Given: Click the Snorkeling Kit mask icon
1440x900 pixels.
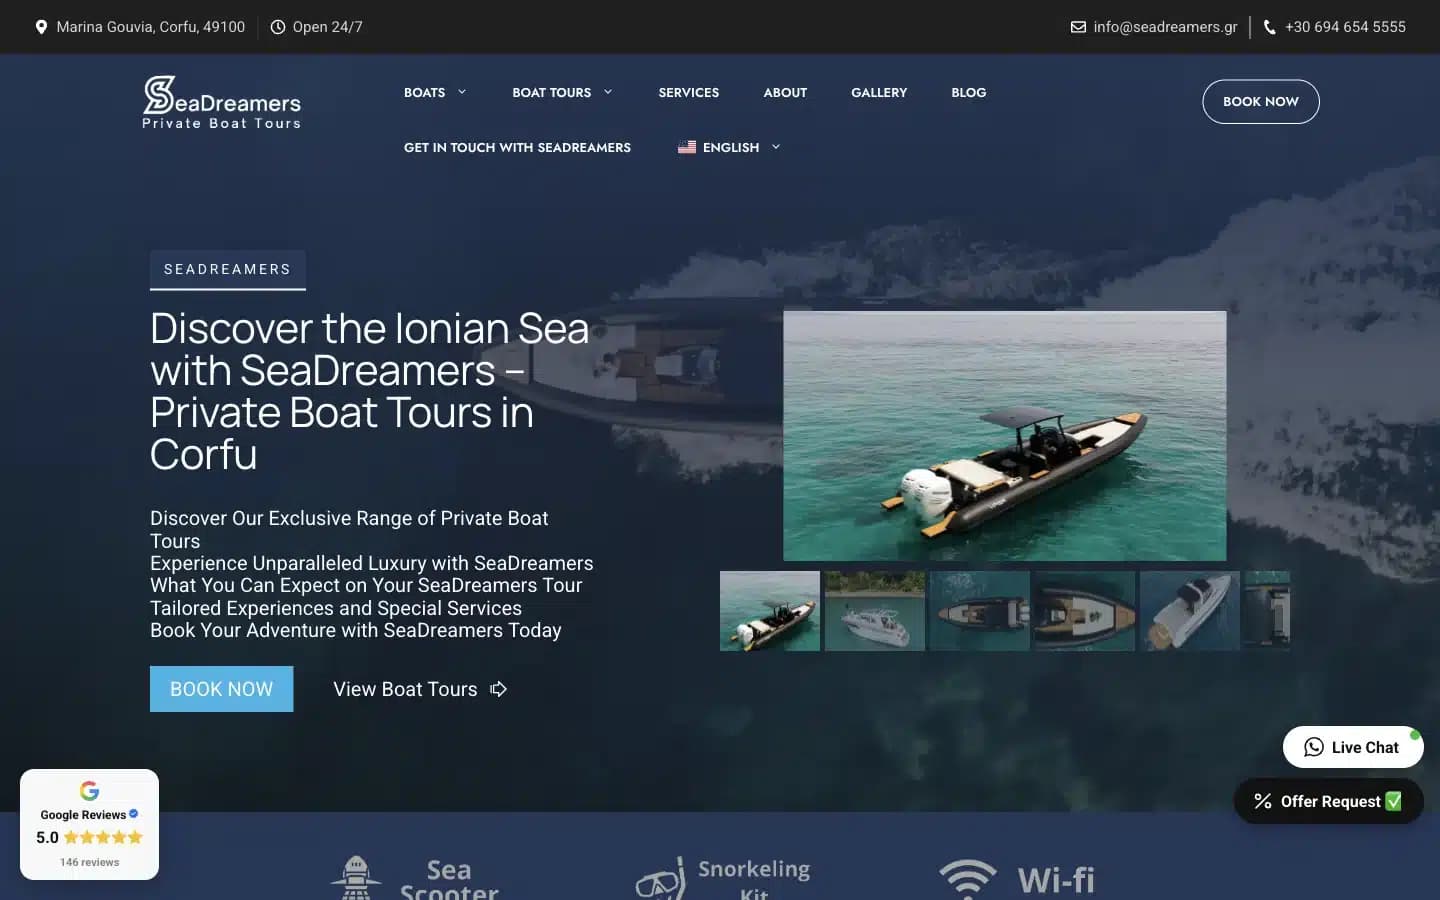Looking at the screenshot, I should click(x=660, y=879).
